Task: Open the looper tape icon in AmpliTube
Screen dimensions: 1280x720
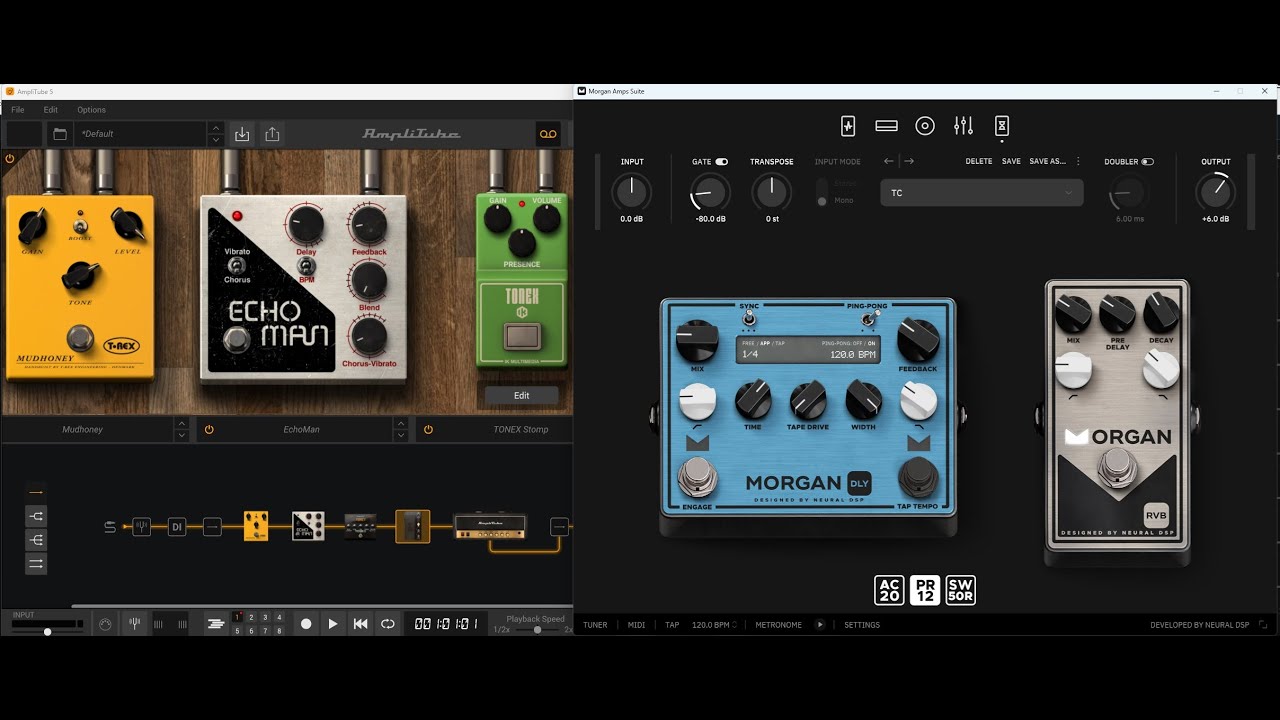Action: (x=547, y=134)
